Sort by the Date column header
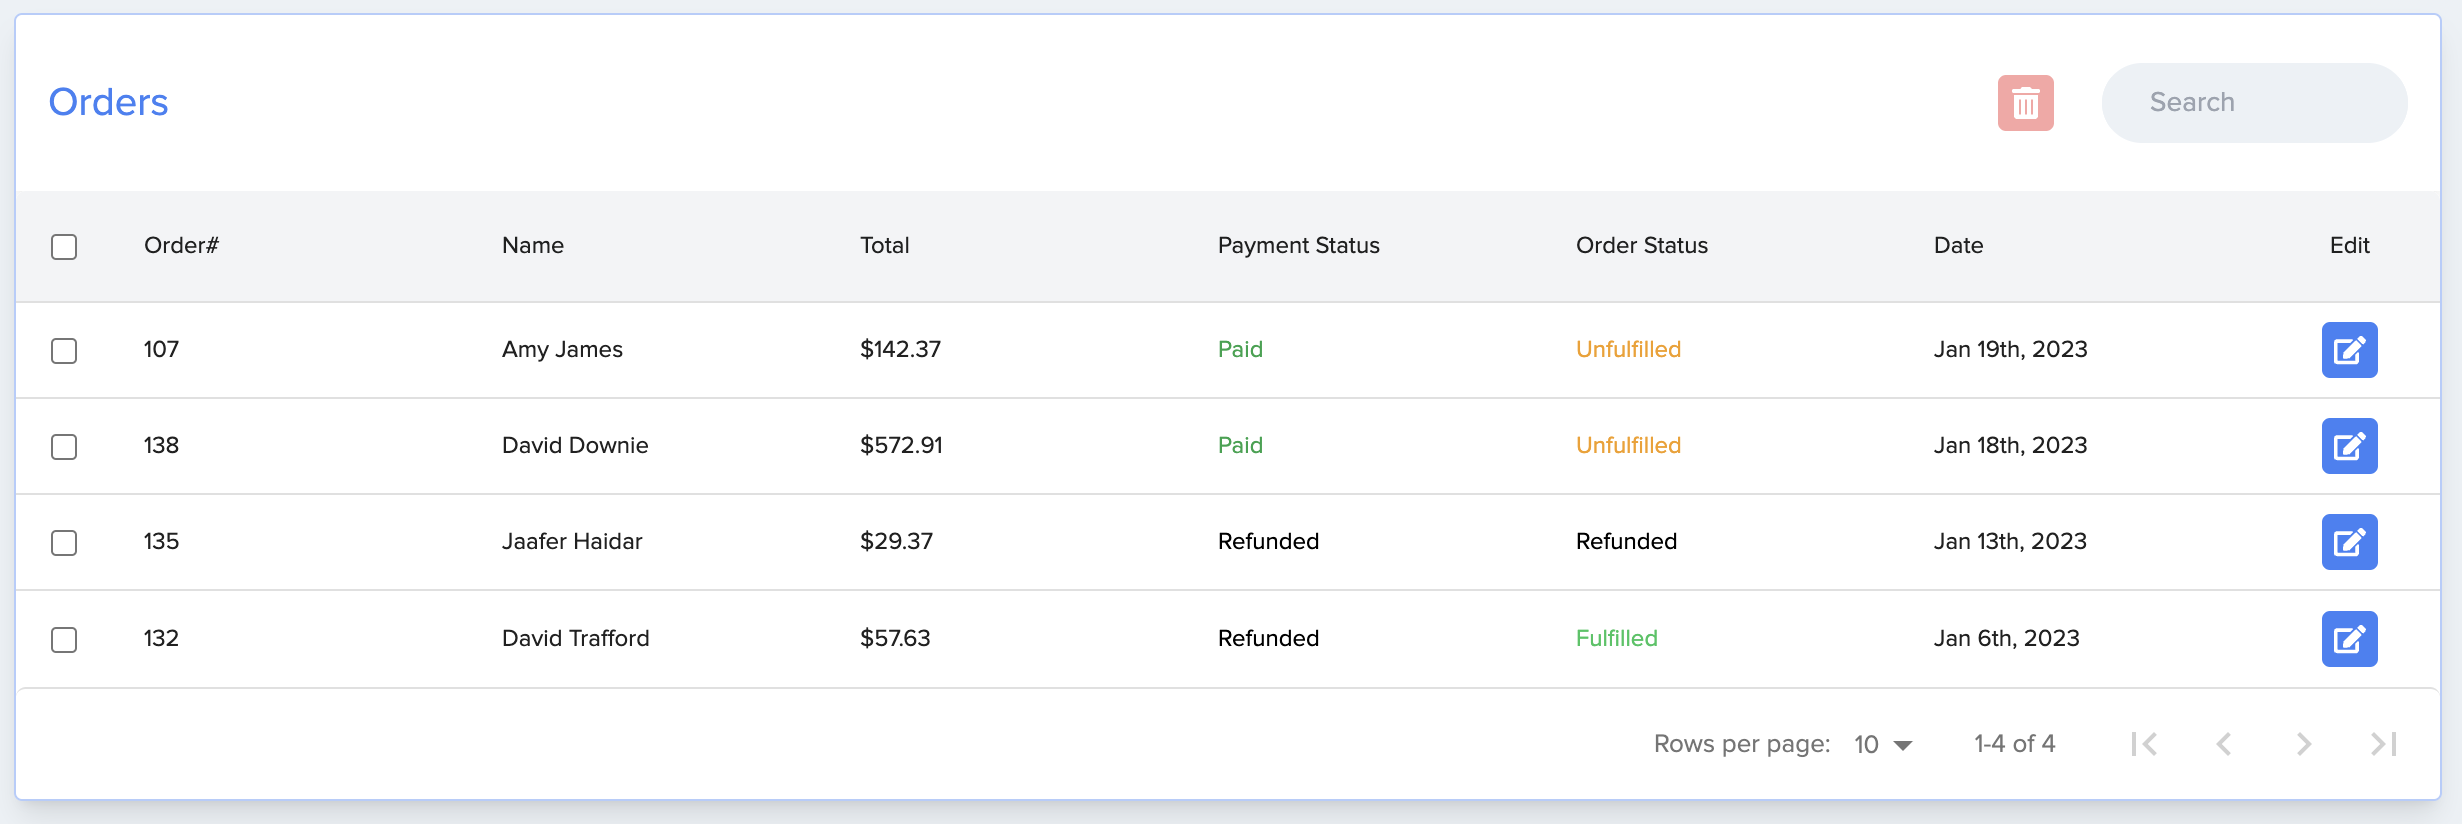 [x=1957, y=246]
